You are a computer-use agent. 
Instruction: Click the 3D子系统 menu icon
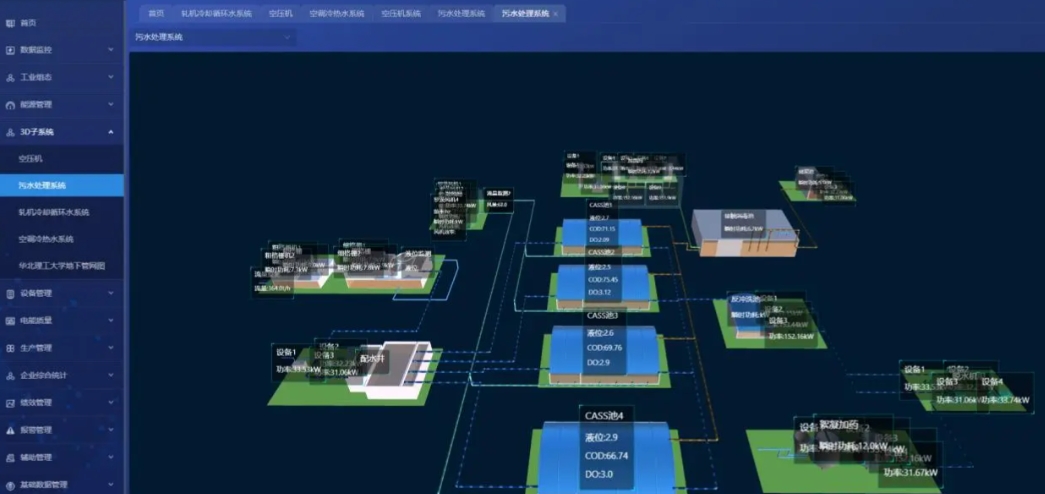[10, 131]
